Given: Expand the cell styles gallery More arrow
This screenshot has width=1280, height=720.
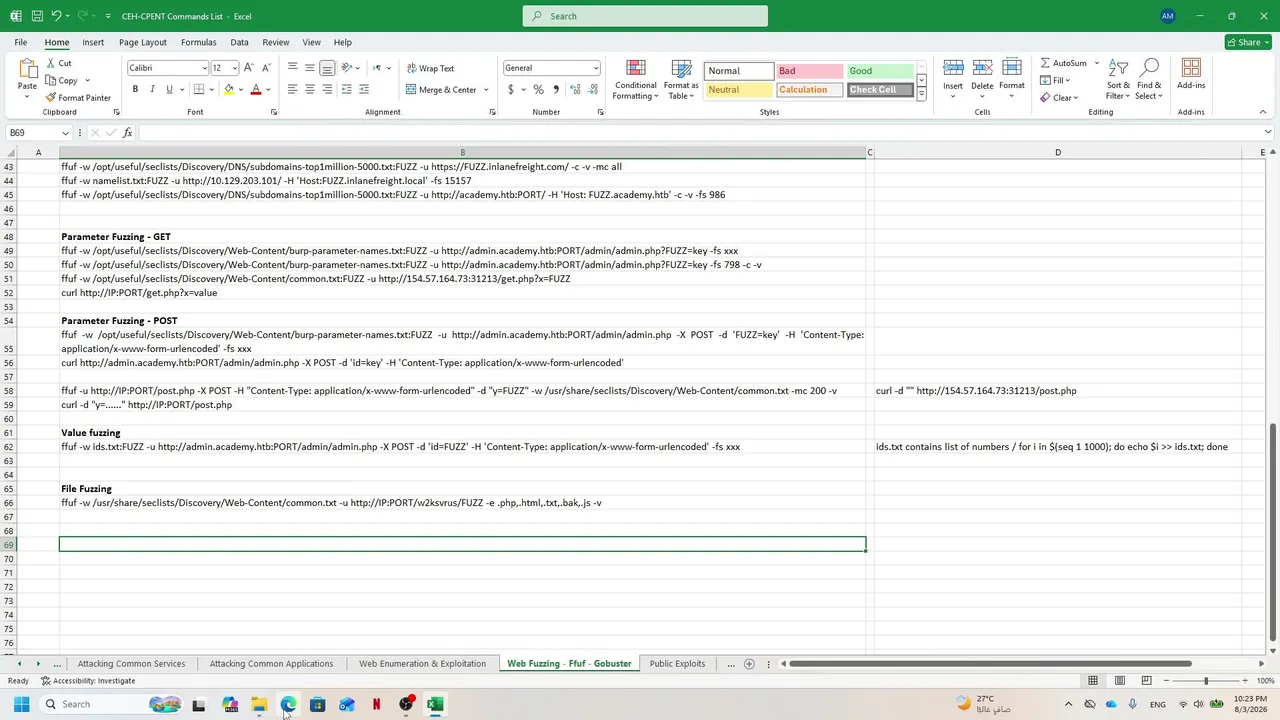Looking at the screenshot, I should click(921, 94).
